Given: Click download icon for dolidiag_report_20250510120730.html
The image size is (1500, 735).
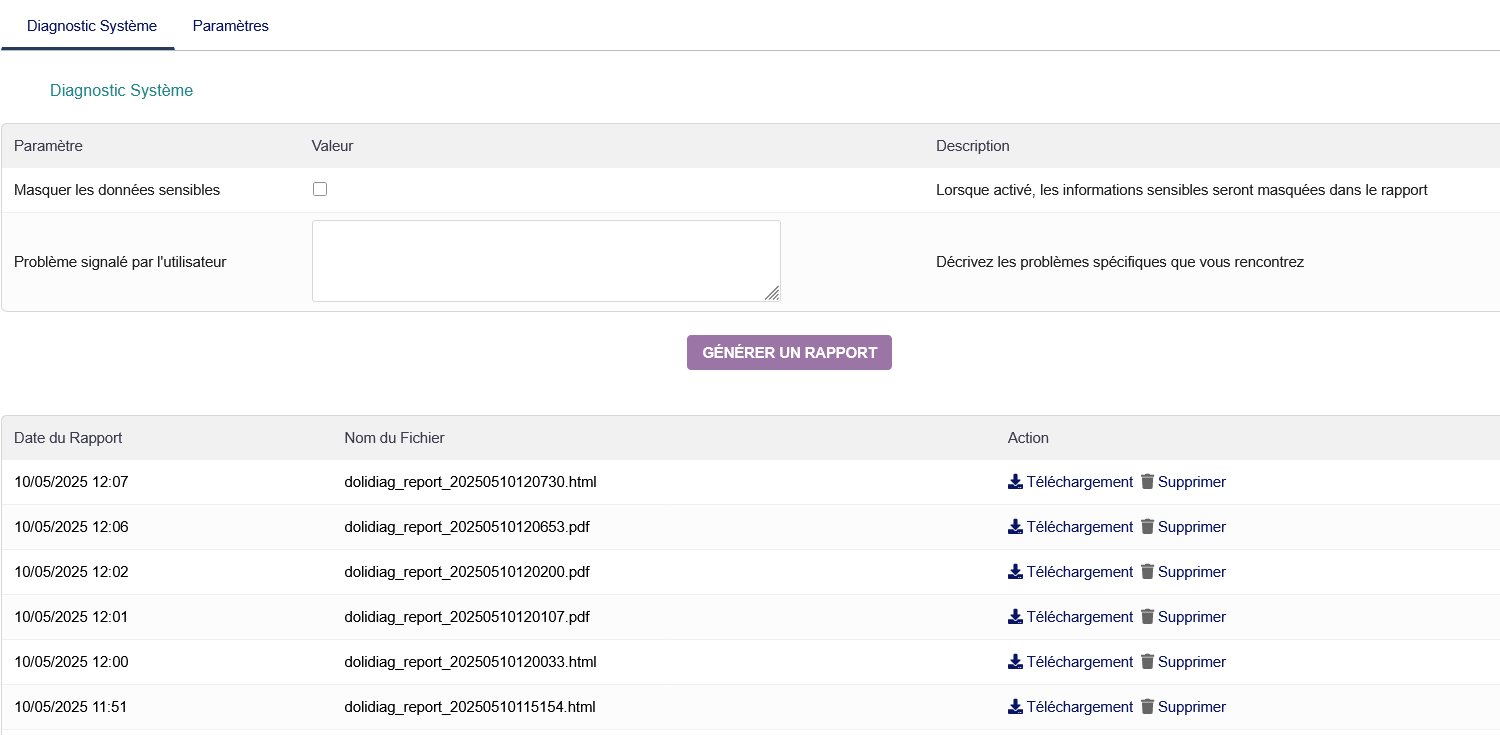Looking at the screenshot, I should point(1015,482).
